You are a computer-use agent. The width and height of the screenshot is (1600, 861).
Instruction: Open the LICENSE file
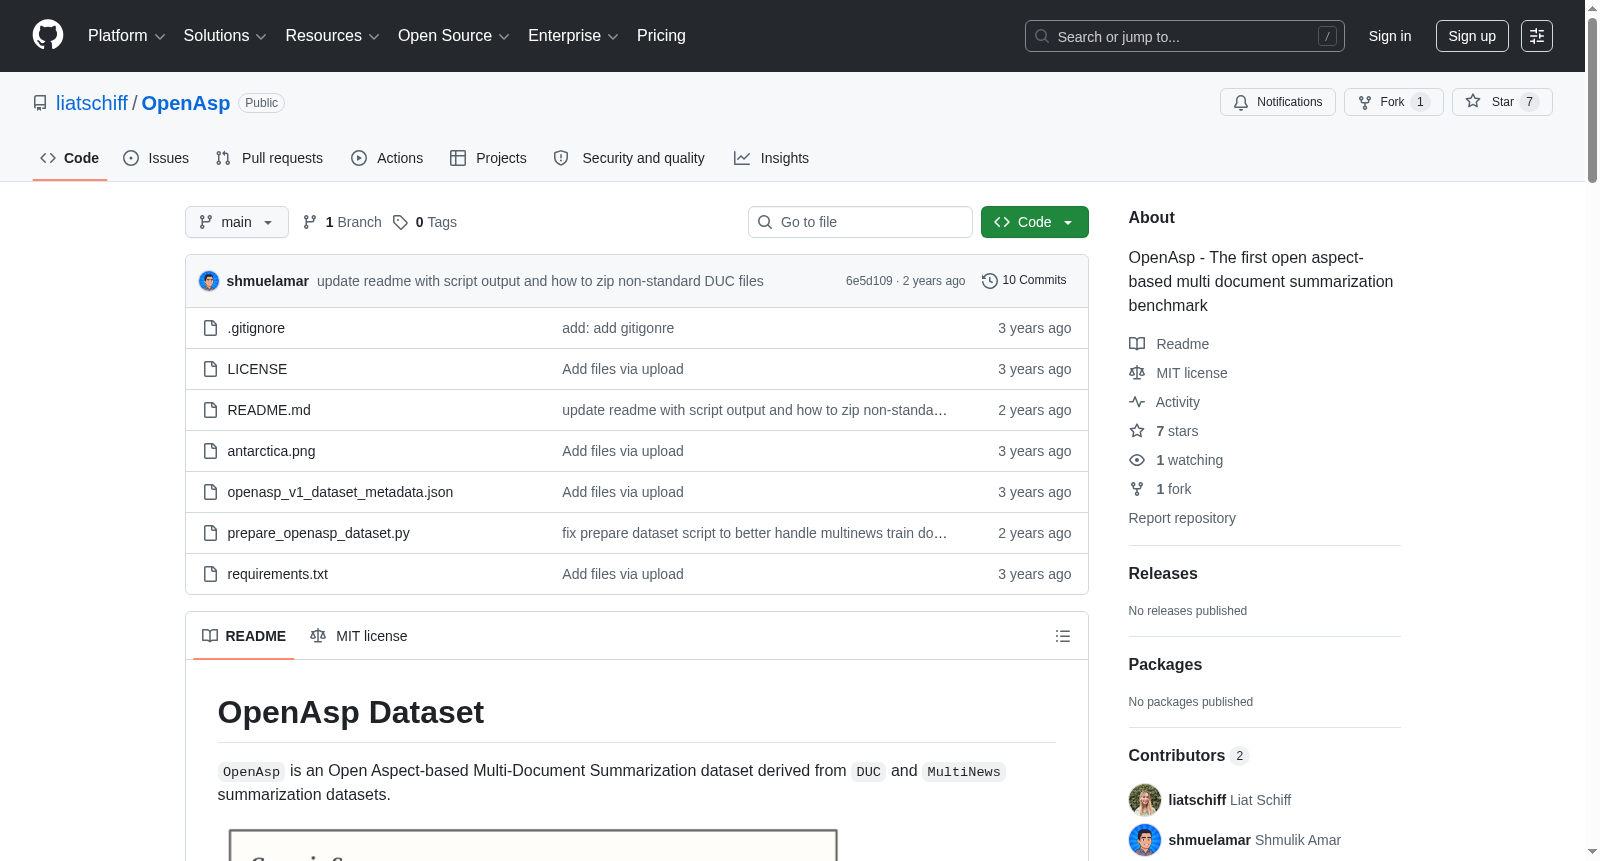click(x=257, y=369)
